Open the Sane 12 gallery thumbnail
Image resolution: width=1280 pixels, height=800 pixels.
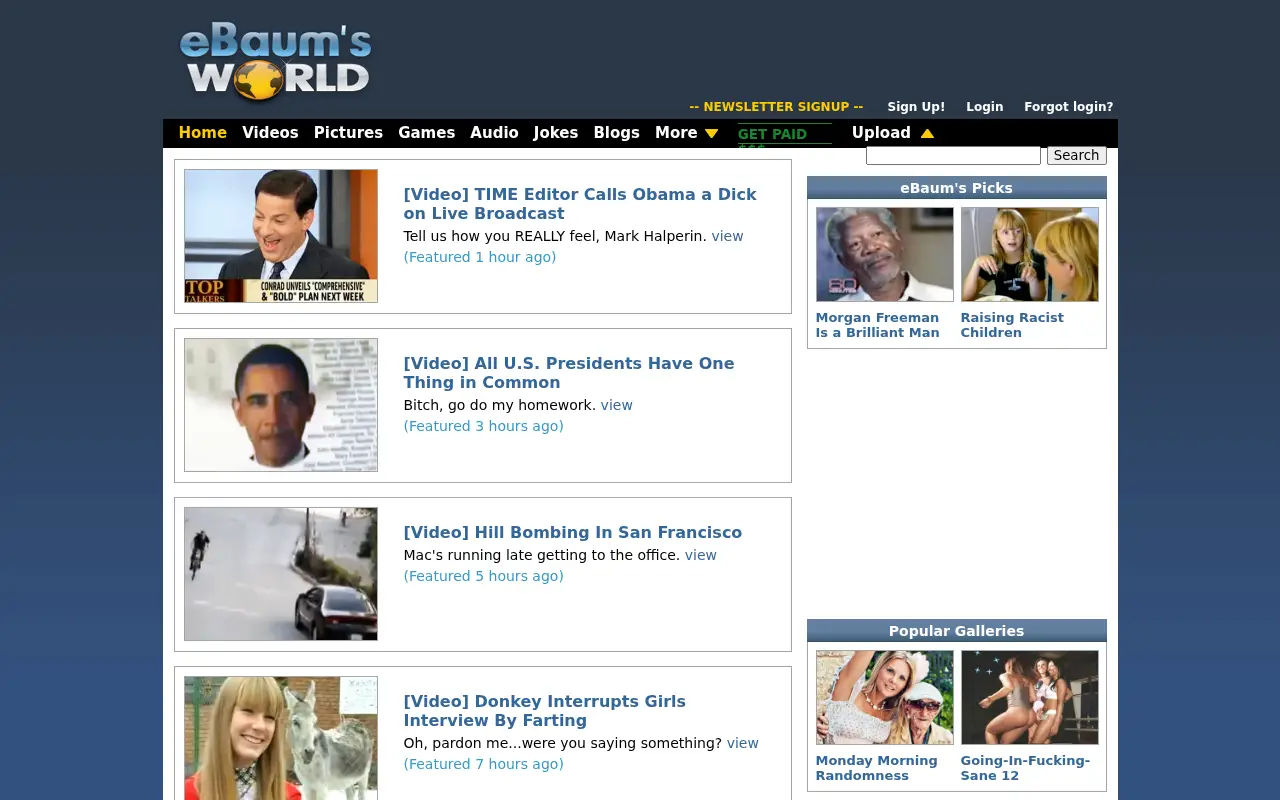click(x=1030, y=698)
